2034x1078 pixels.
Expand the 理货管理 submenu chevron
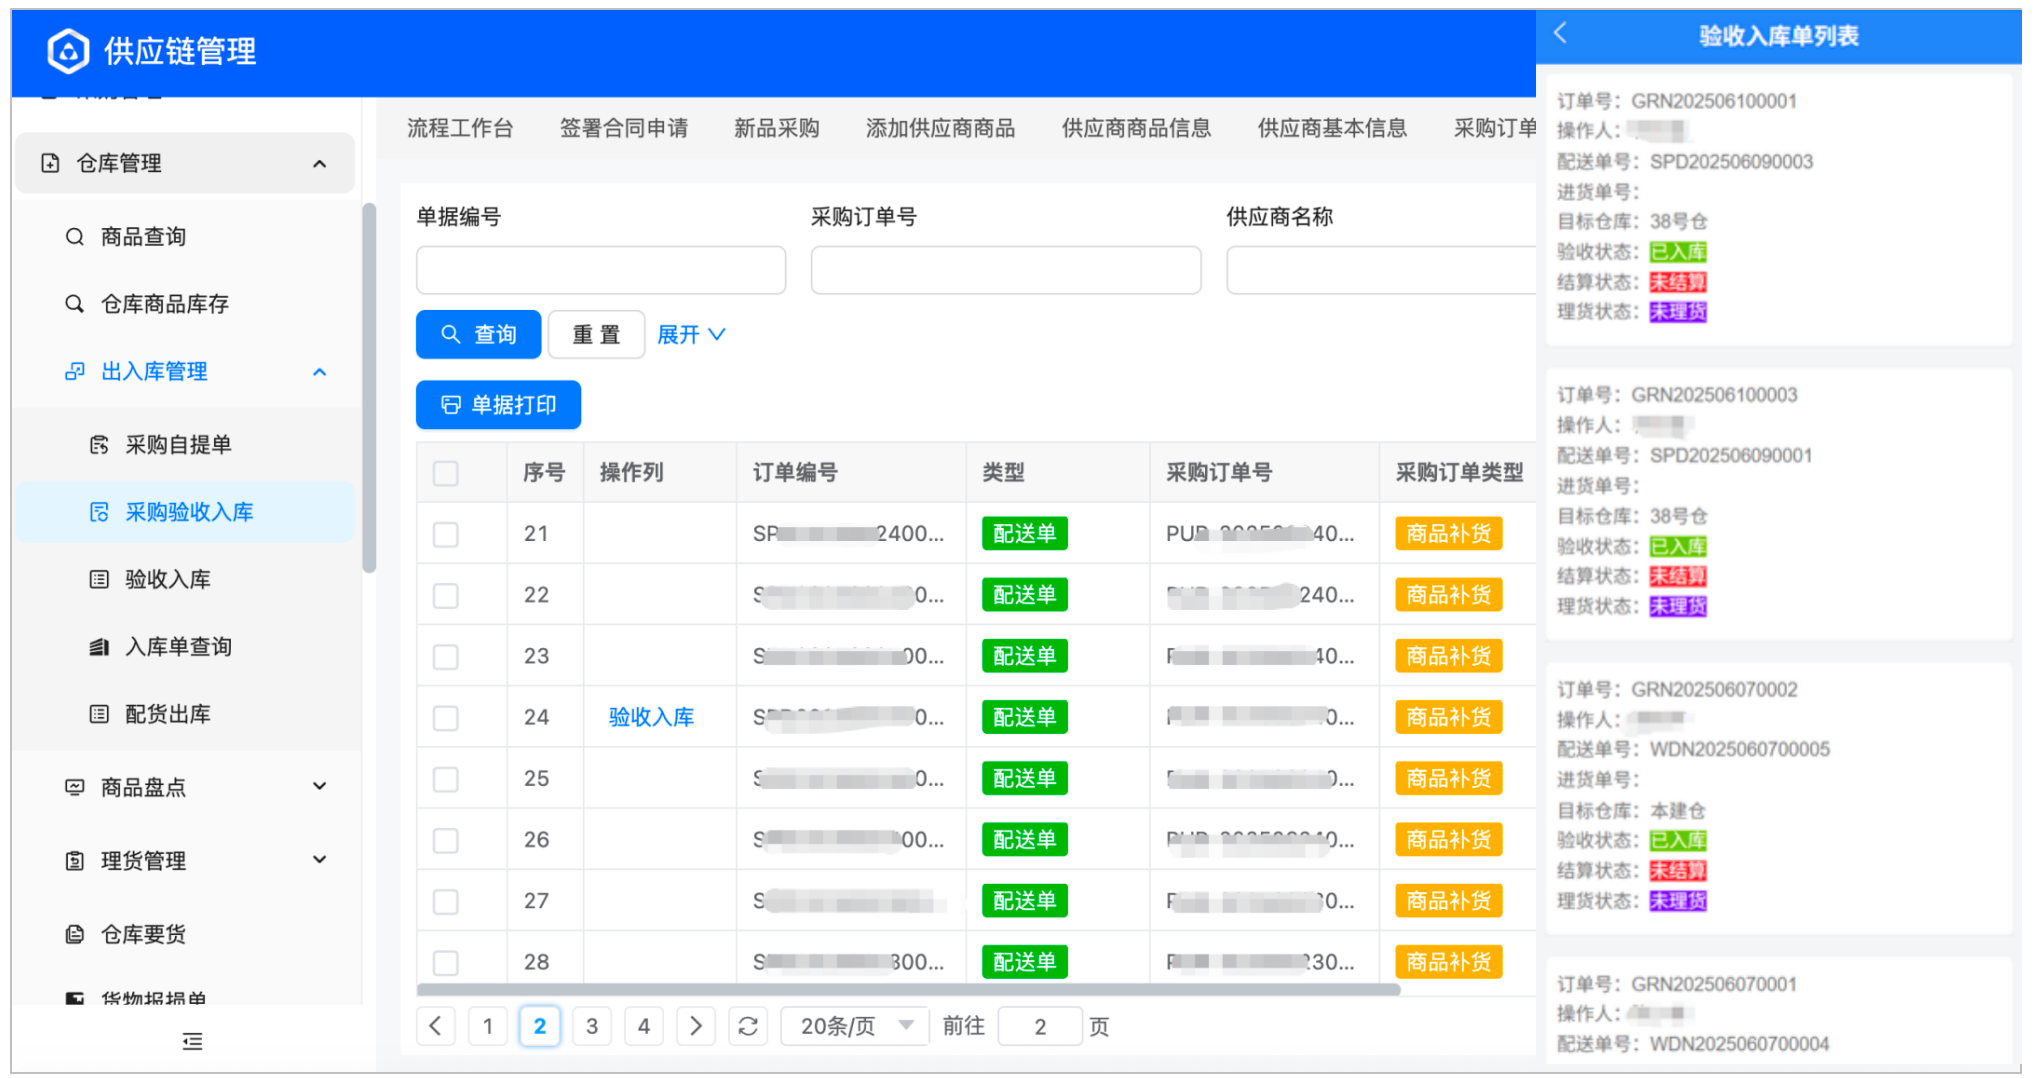[320, 859]
